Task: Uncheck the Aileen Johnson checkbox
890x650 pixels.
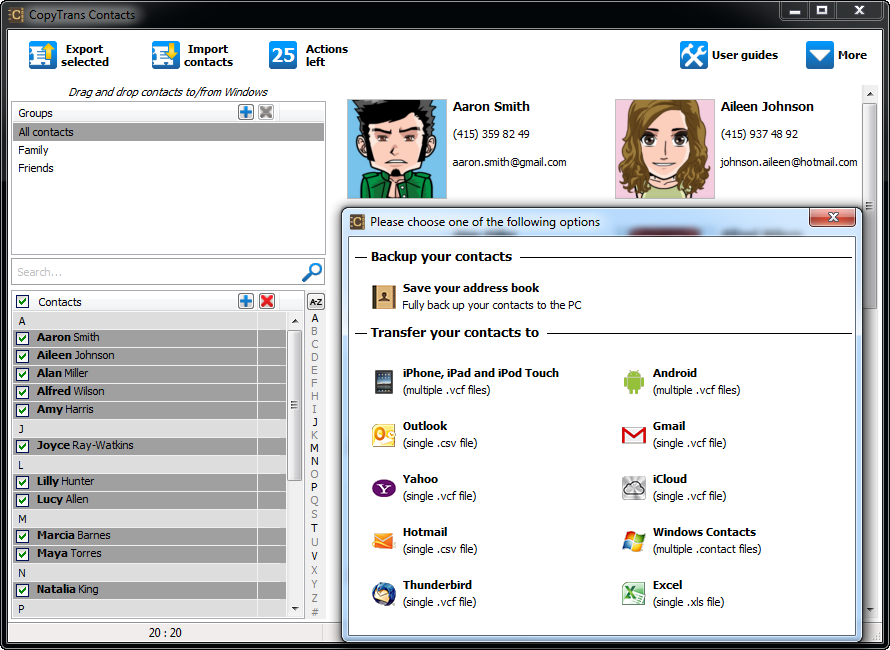Action: (23, 356)
